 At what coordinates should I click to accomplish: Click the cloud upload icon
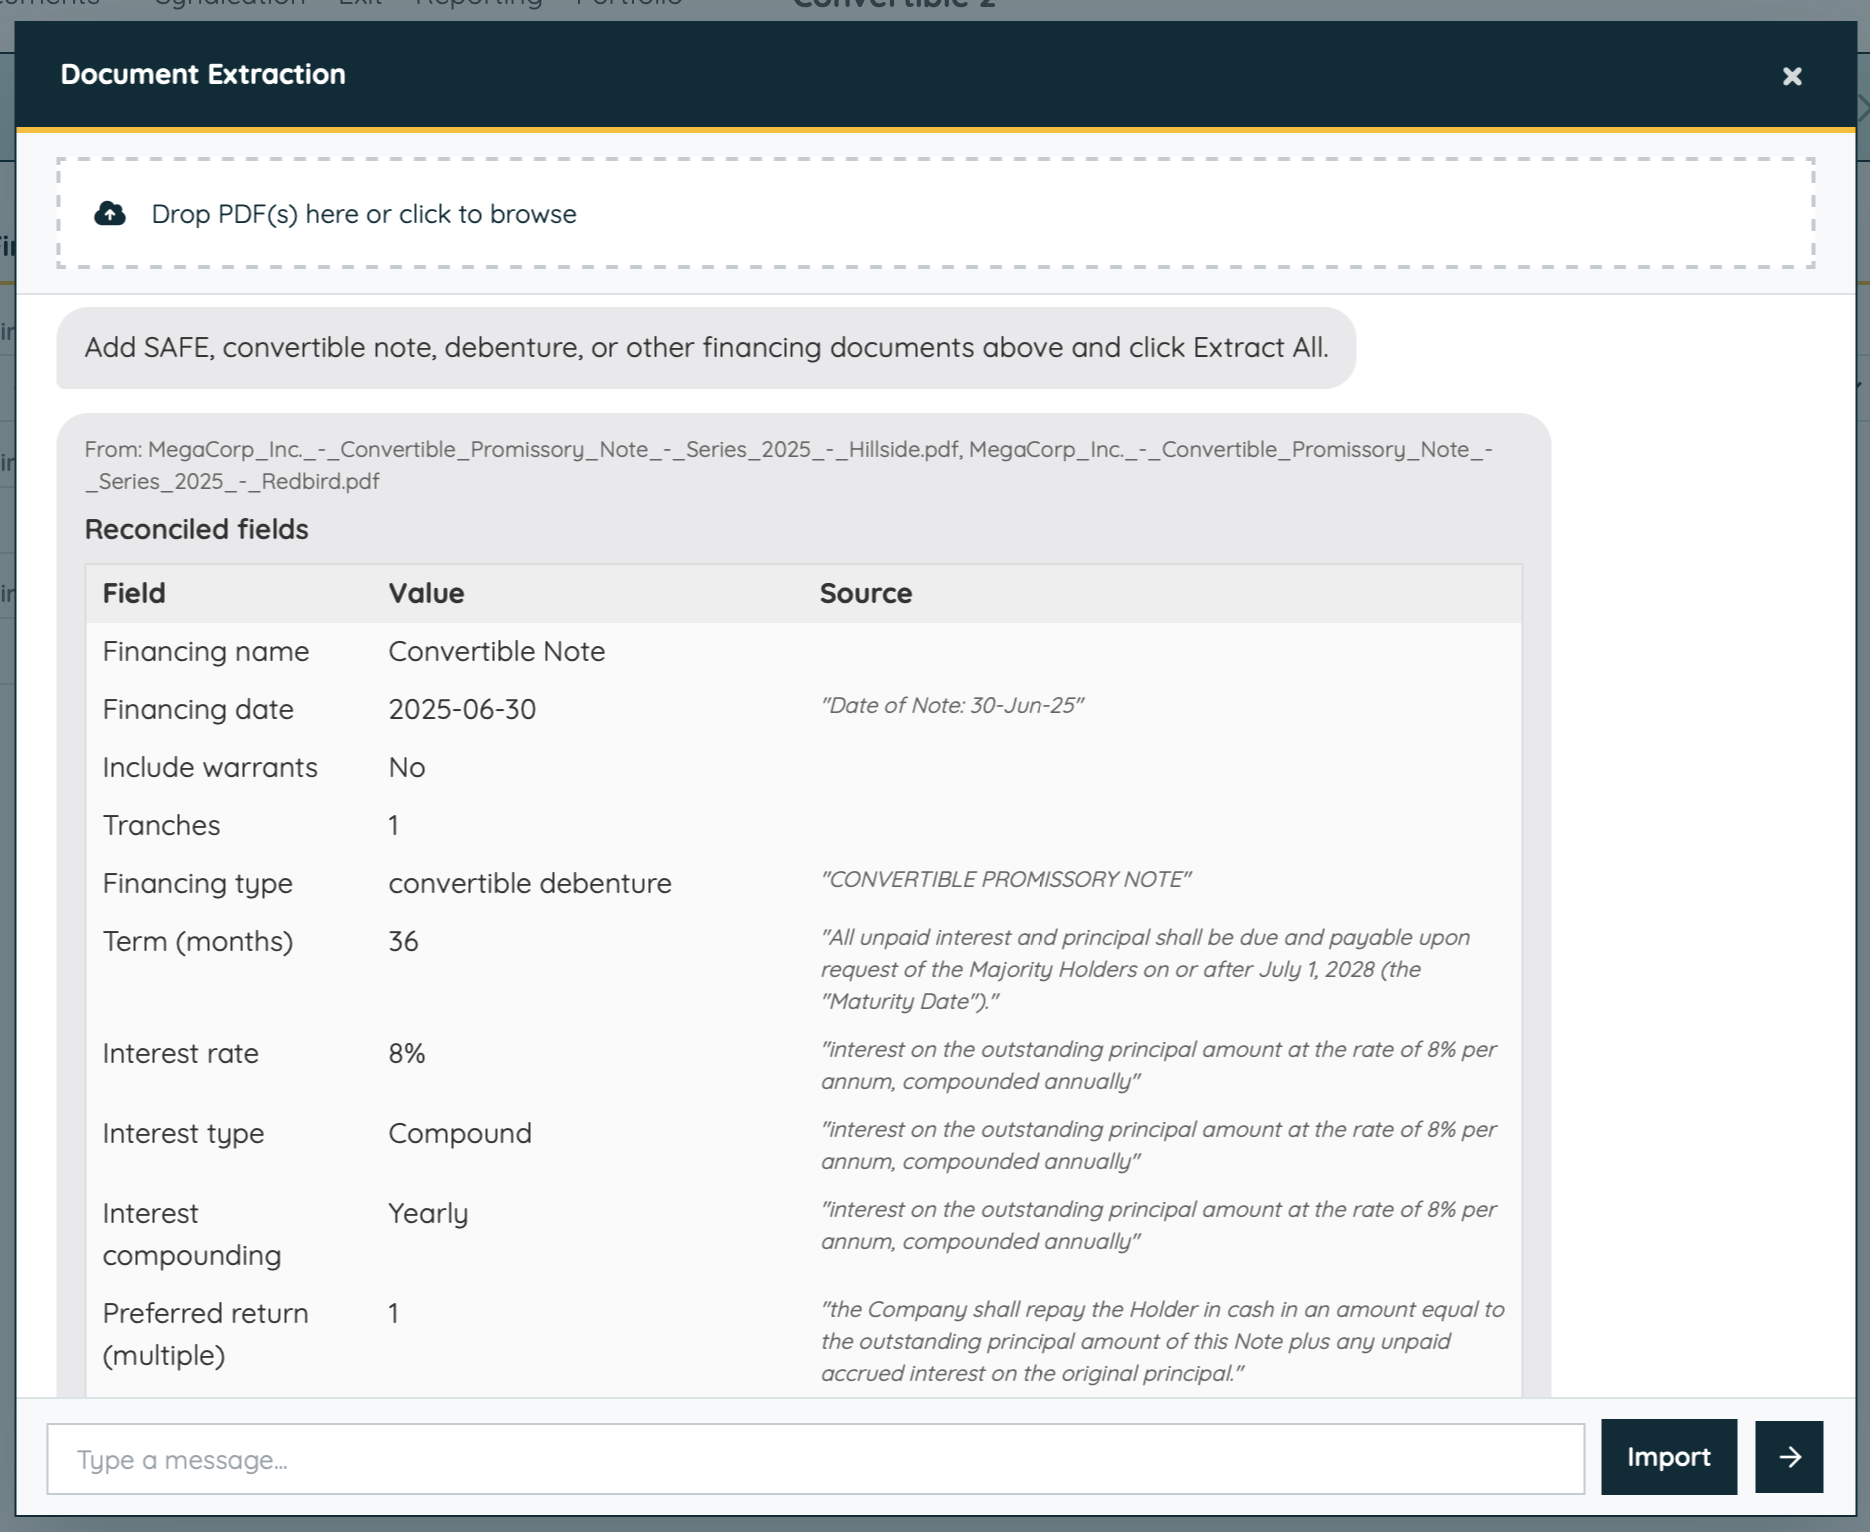(x=110, y=213)
